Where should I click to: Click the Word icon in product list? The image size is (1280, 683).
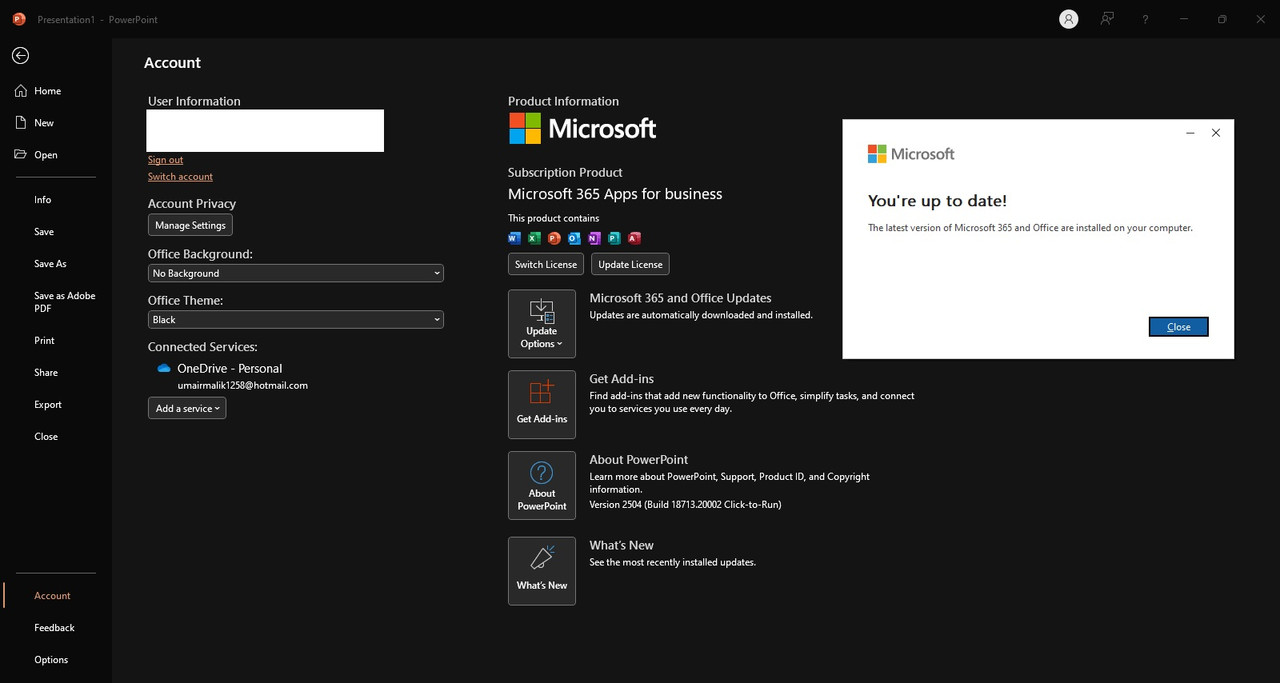(x=515, y=238)
